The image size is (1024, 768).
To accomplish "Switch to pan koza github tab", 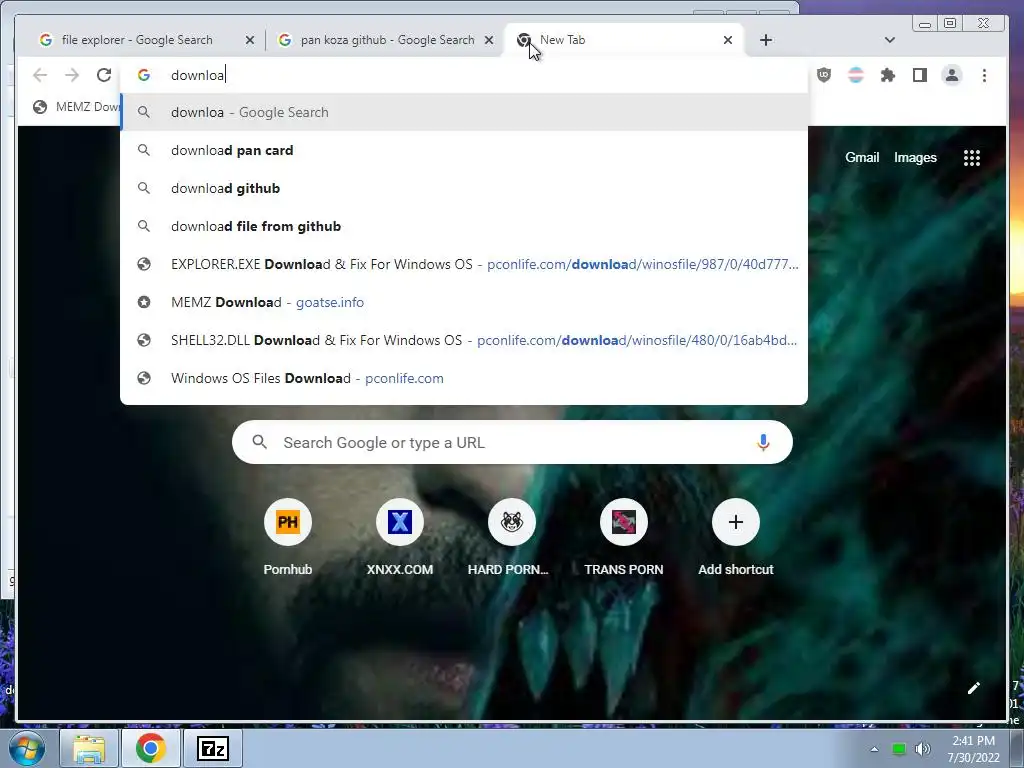I will (x=385, y=40).
